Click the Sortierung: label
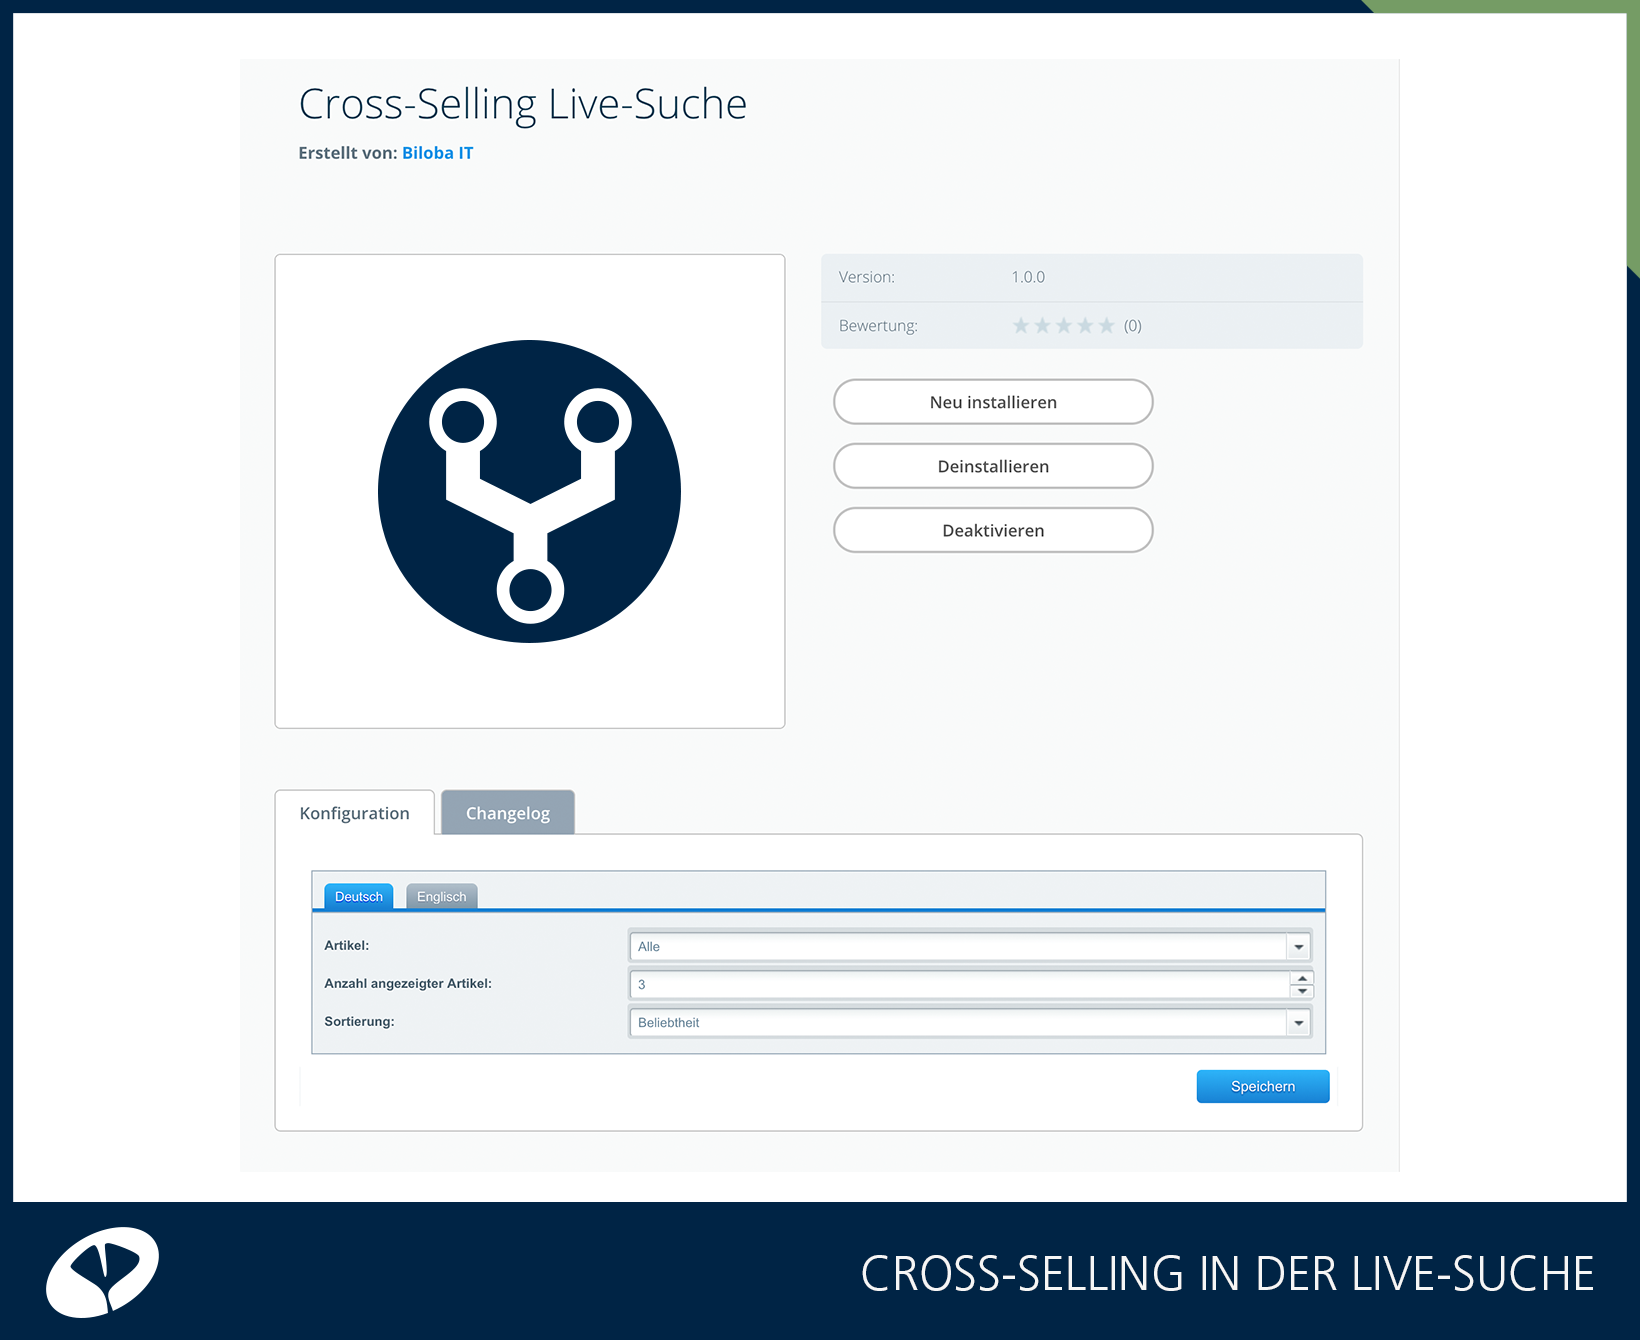Image resolution: width=1640 pixels, height=1340 pixels. point(359,1021)
